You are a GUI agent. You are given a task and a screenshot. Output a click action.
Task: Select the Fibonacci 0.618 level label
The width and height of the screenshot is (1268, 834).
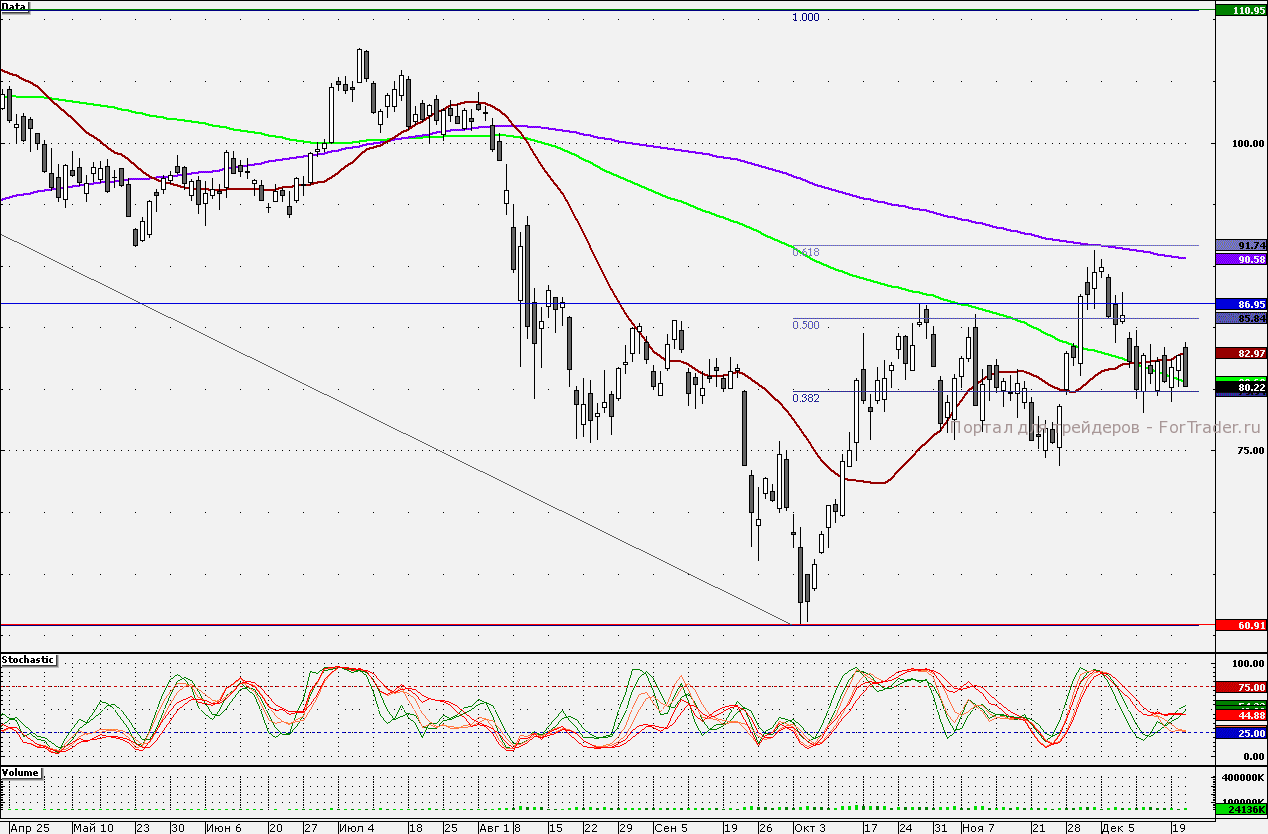click(805, 253)
